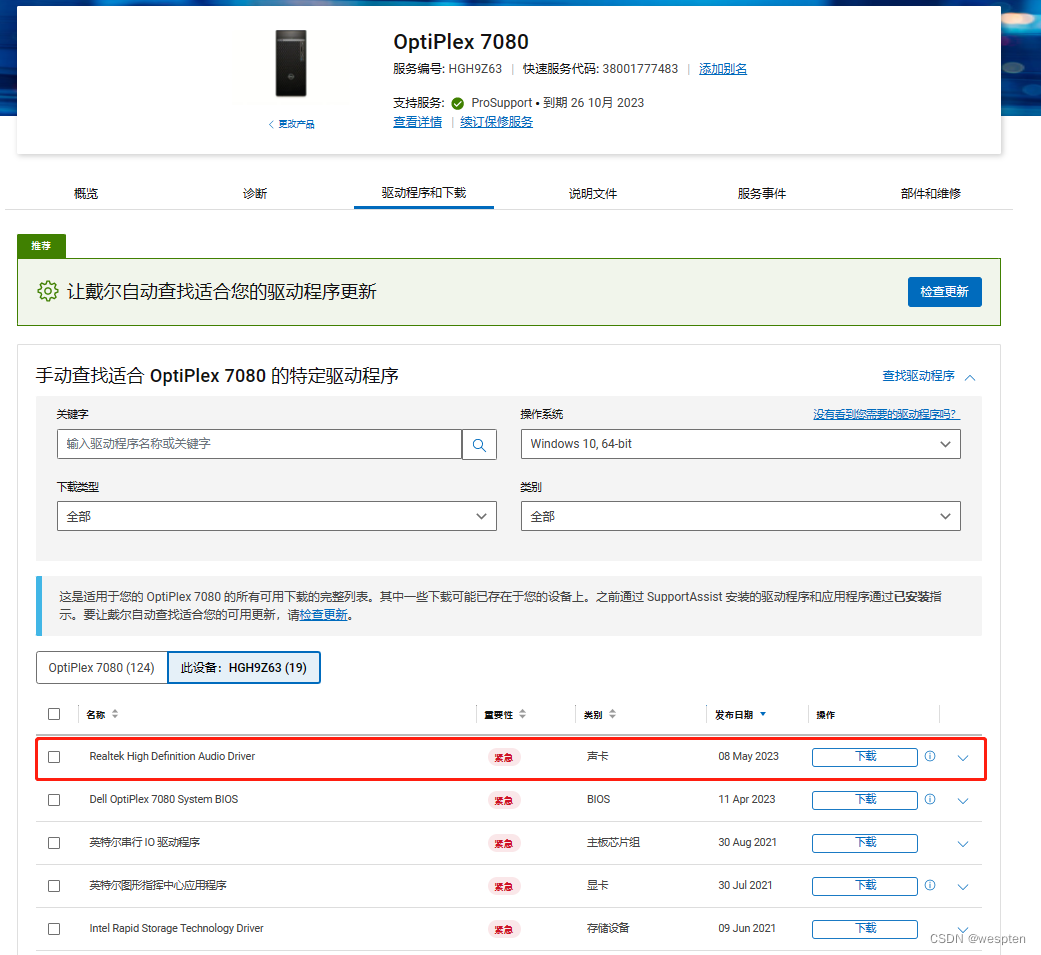Click the 续订保修服务 link
Screen dimensions: 1041x955
(x=497, y=122)
